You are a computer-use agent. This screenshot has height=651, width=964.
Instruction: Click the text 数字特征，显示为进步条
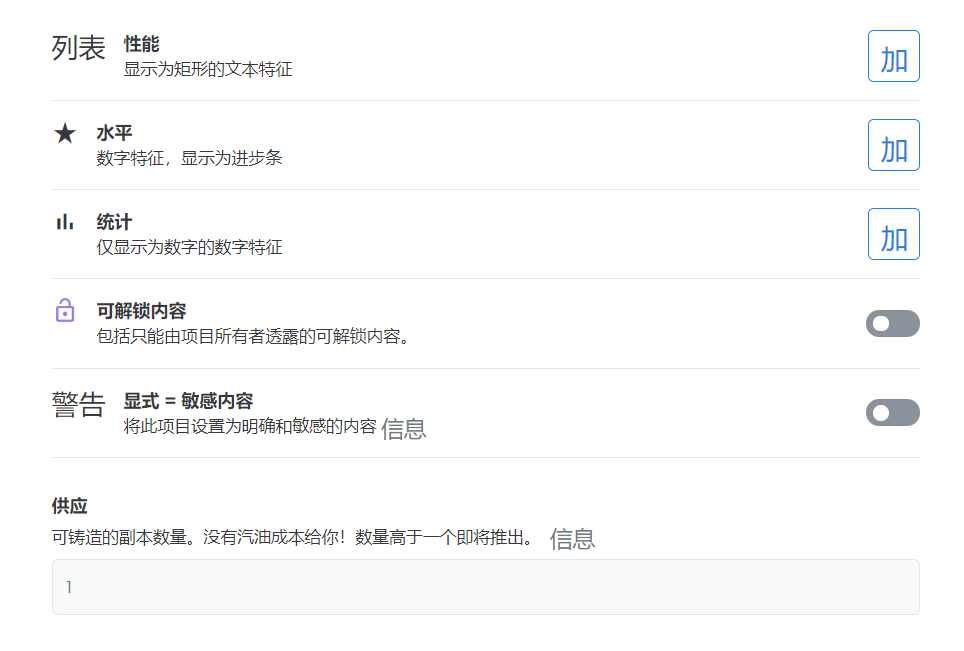(x=189, y=158)
